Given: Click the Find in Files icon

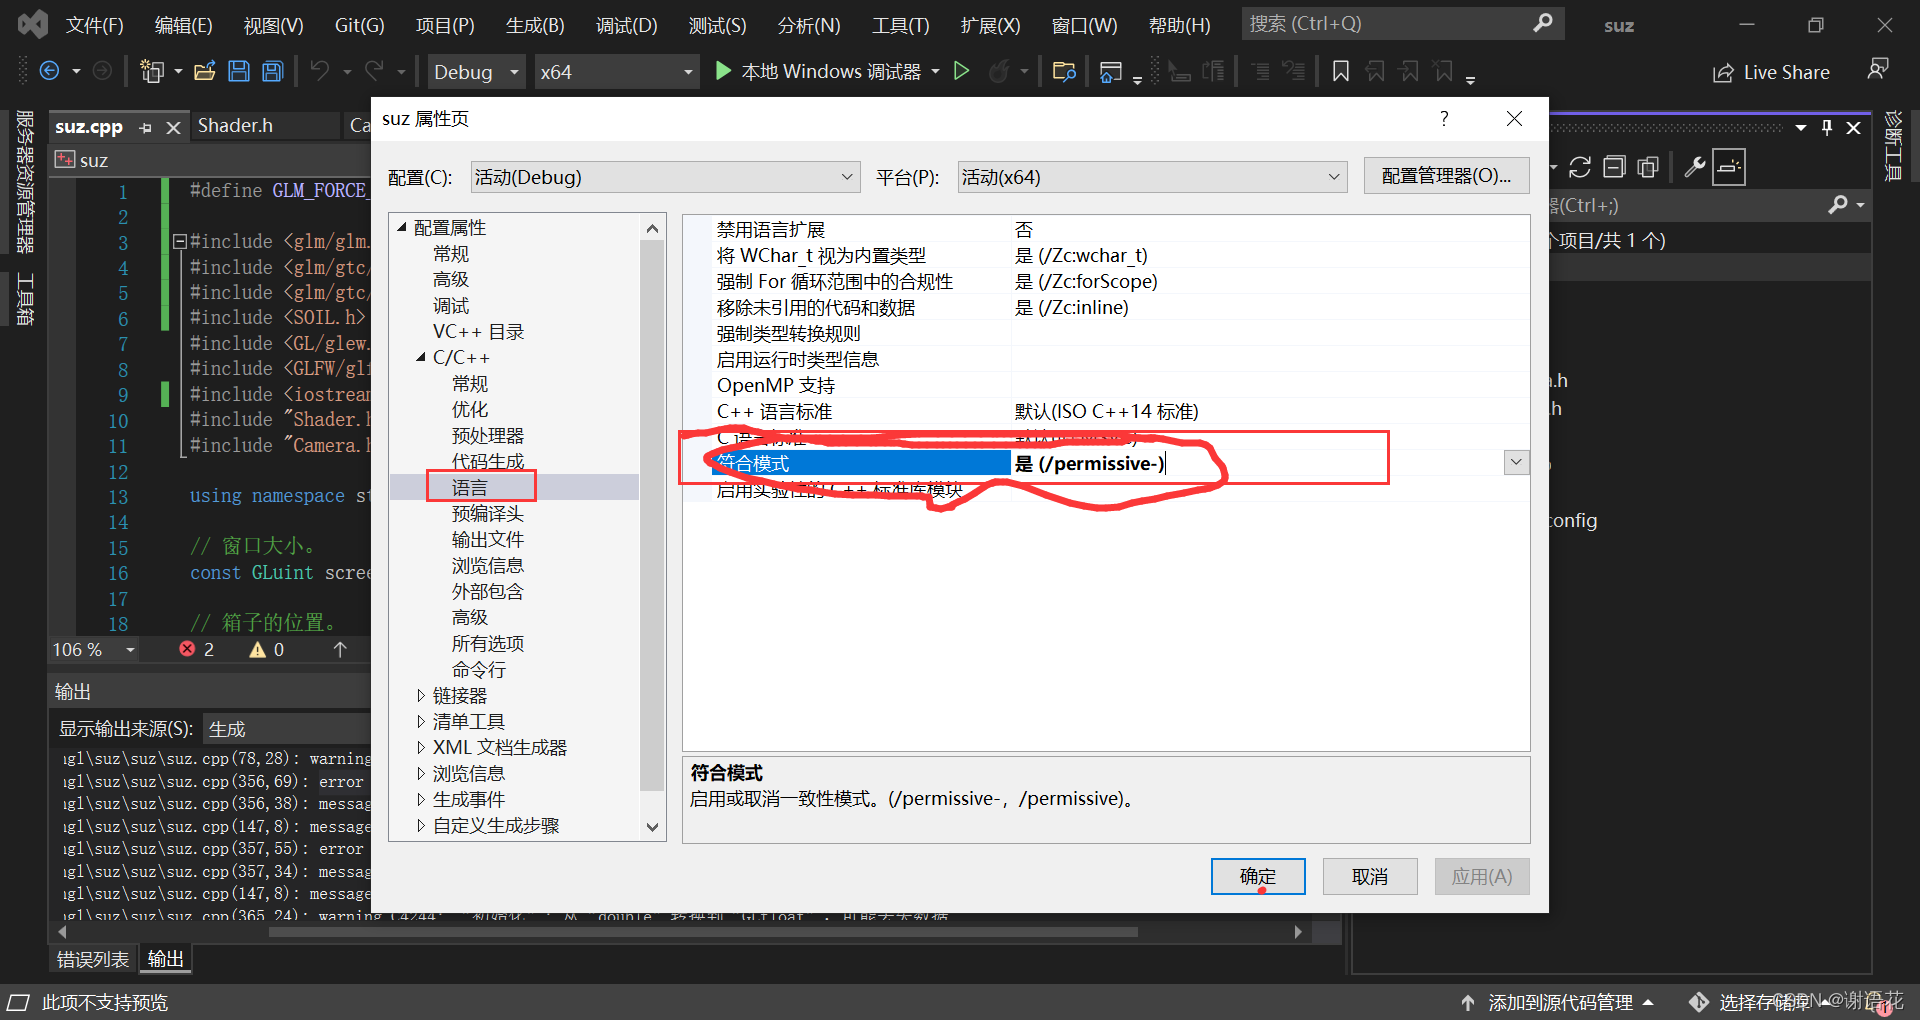Looking at the screenshot, I should 1064,71.
